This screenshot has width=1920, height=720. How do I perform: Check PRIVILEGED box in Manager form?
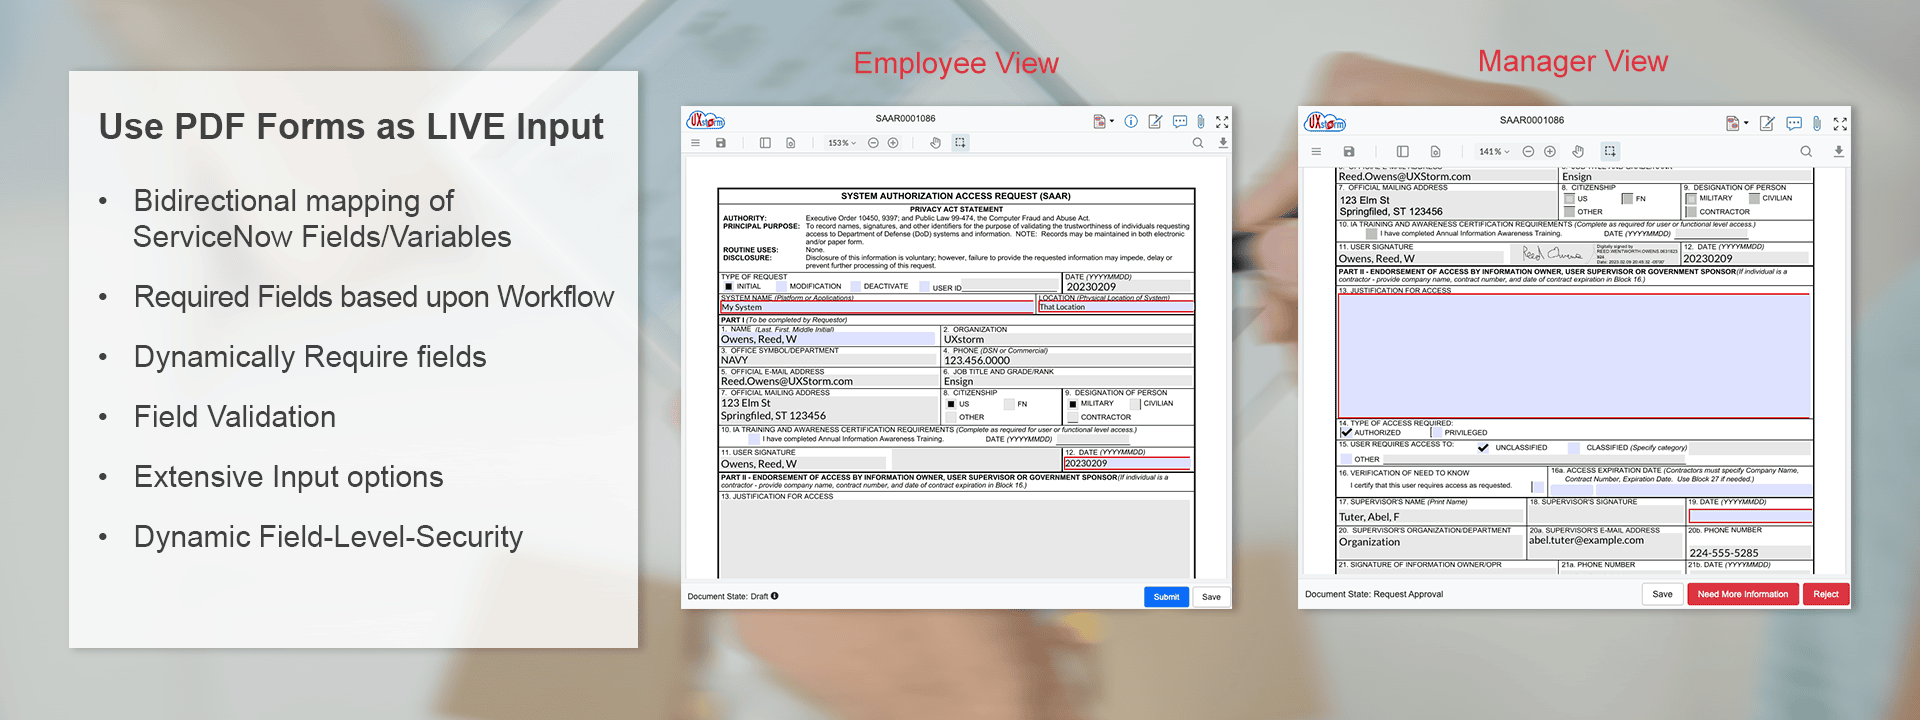point(1436,433)
